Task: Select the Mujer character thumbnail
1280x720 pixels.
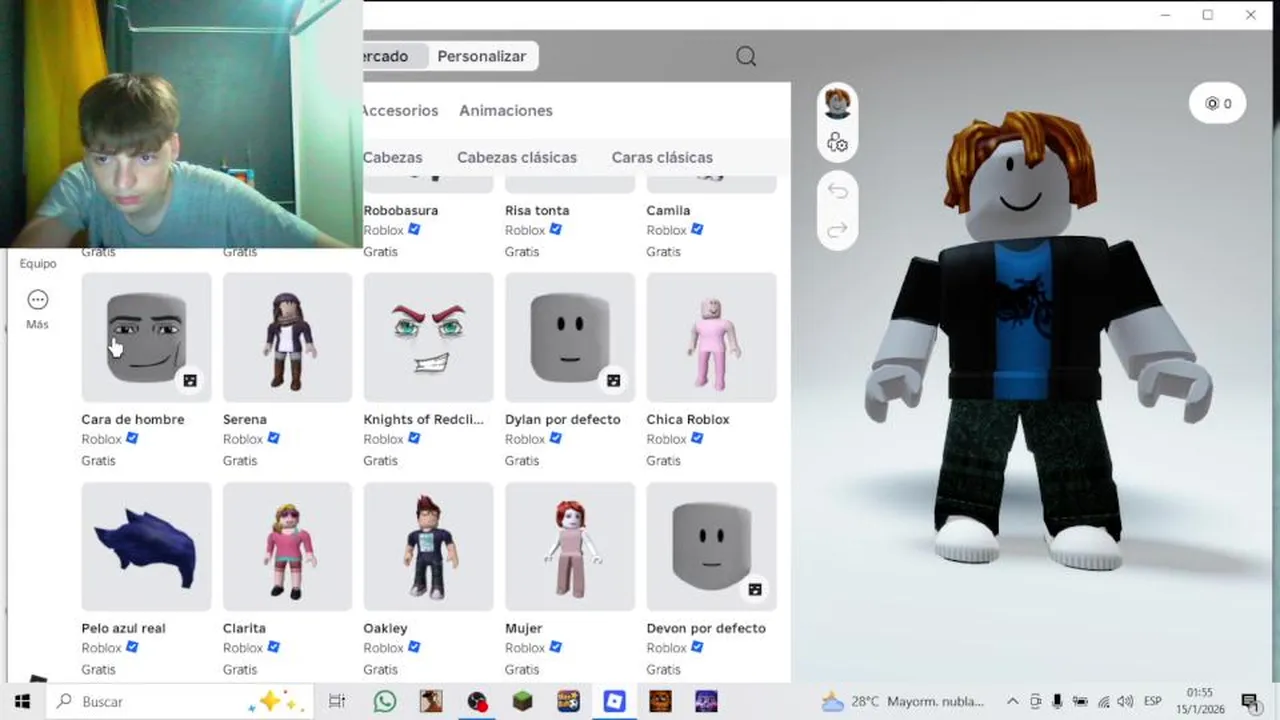Action: (x=570, y=546)
